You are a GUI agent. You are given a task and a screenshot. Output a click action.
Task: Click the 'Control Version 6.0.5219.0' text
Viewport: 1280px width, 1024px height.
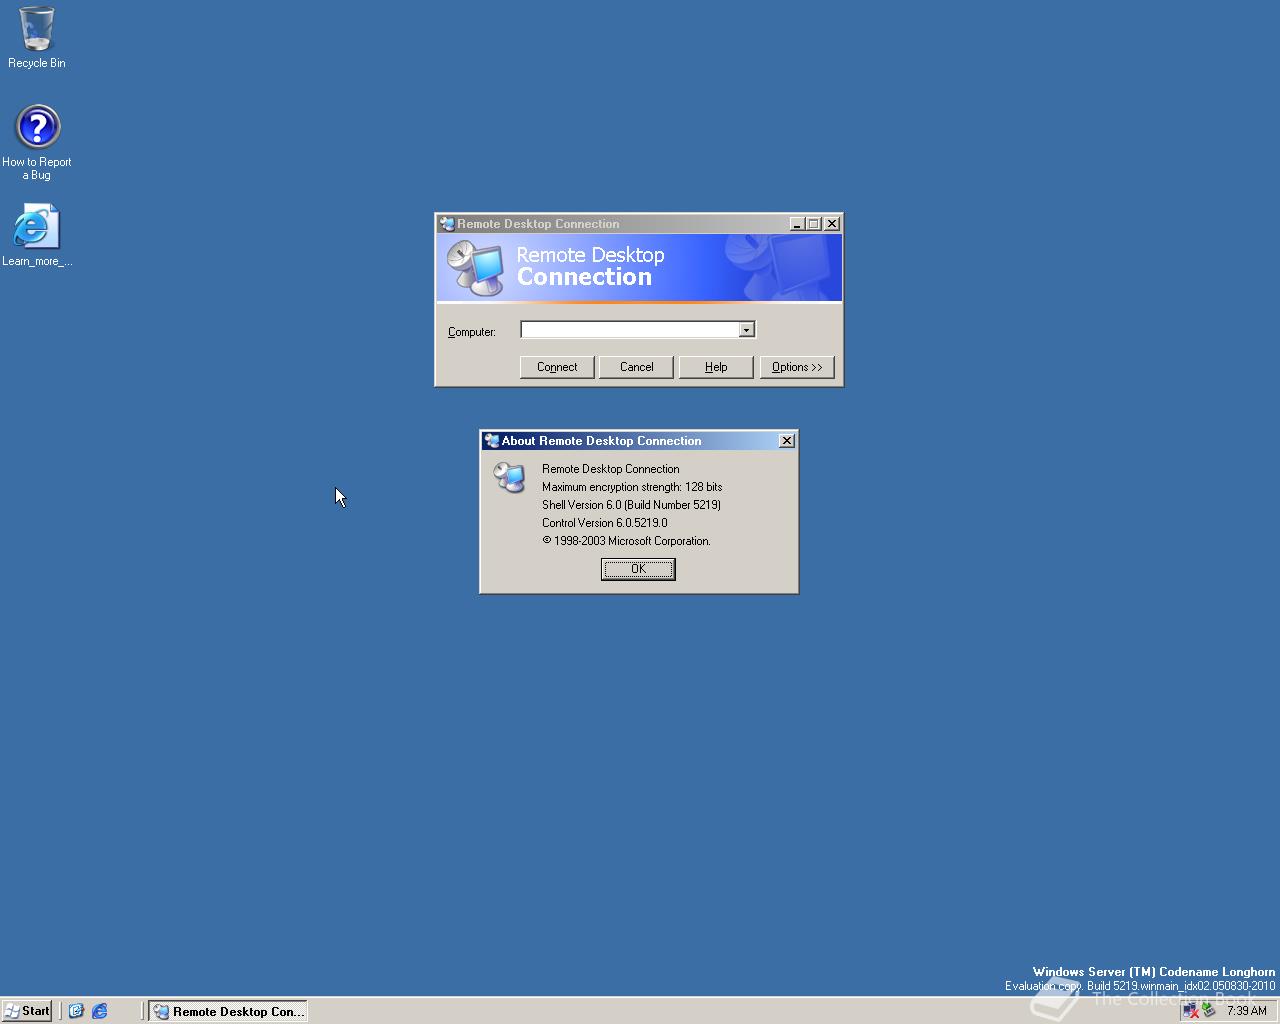tap(604, 523)
